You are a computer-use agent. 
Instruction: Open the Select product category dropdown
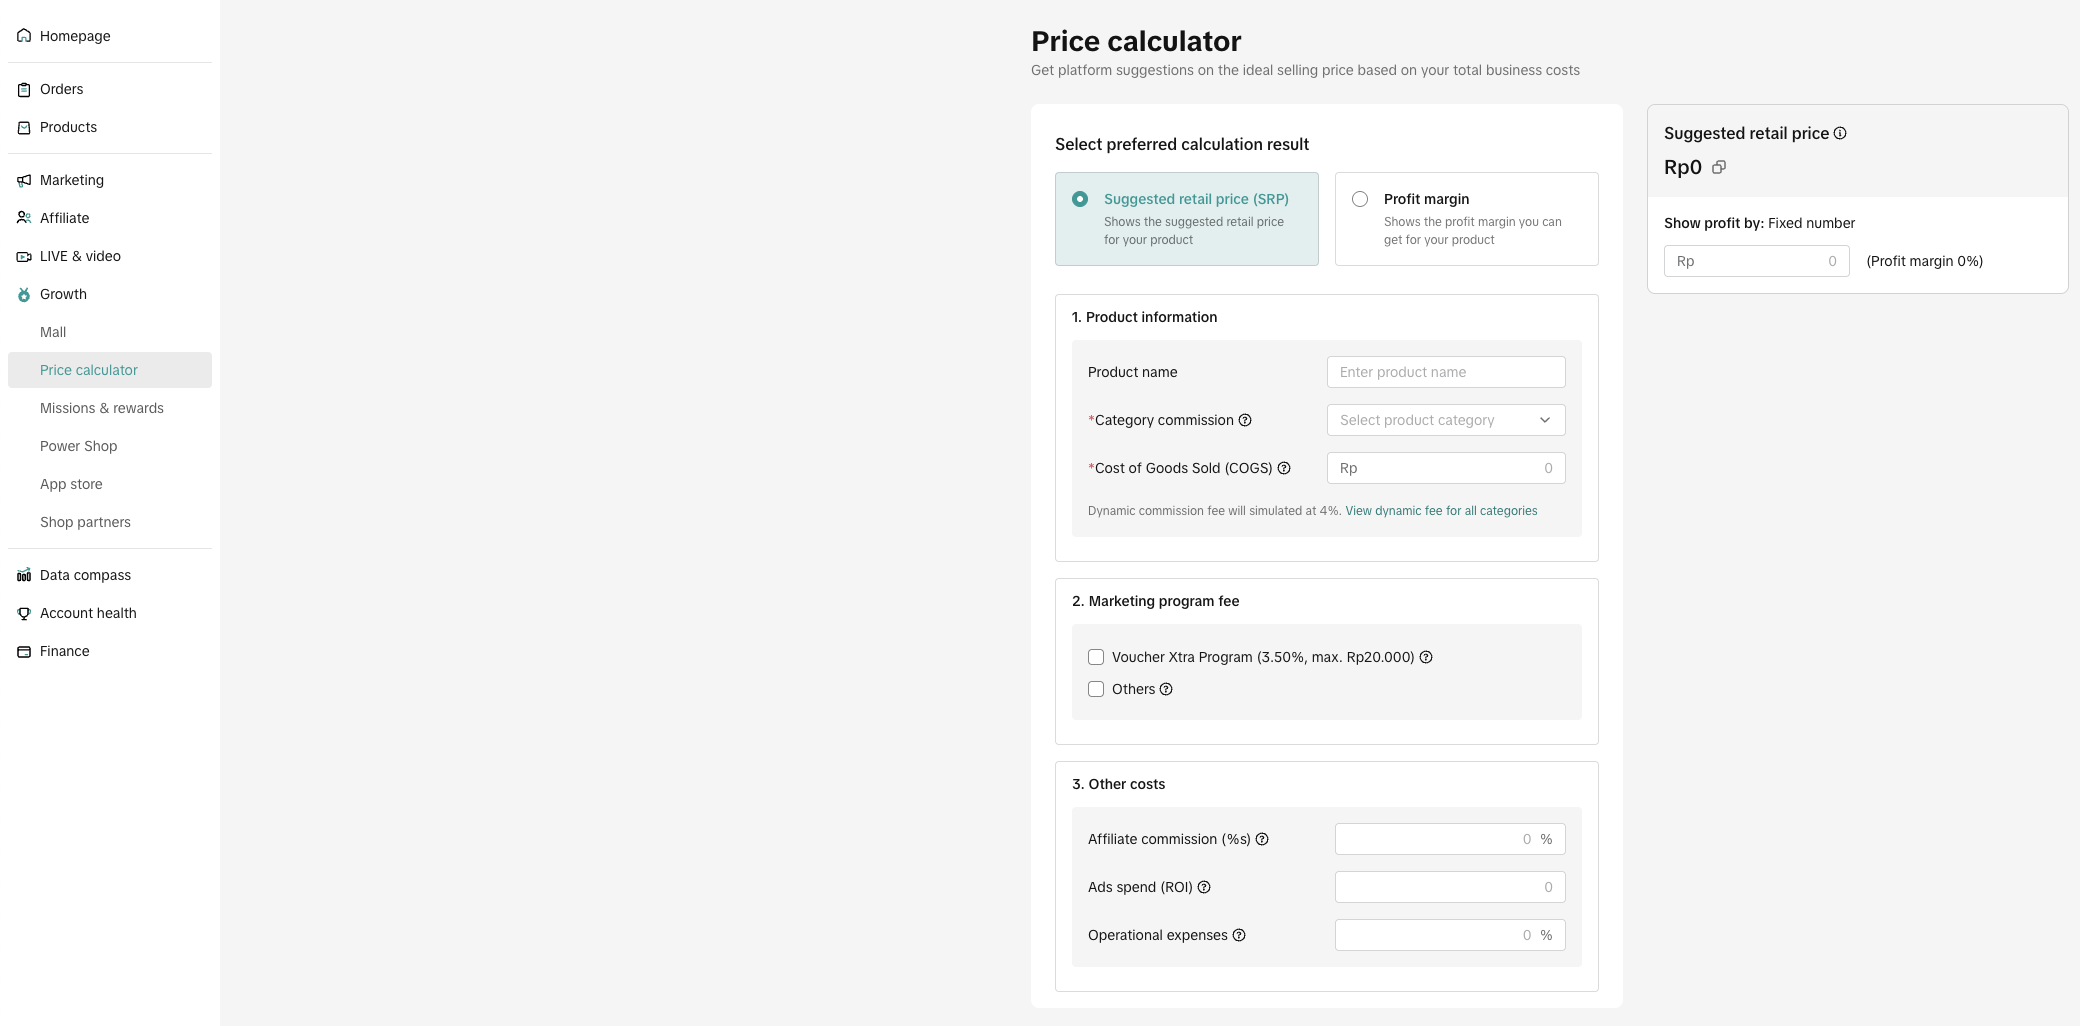[1445, 420]
